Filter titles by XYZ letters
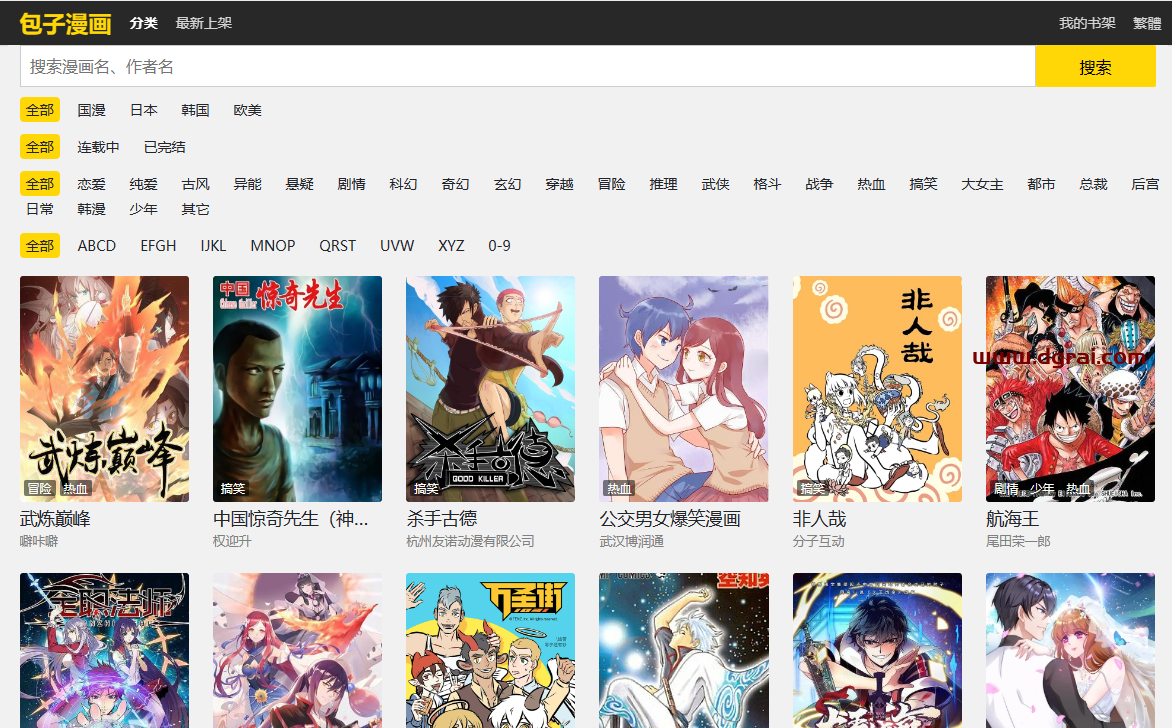 [x=451, y=246]
